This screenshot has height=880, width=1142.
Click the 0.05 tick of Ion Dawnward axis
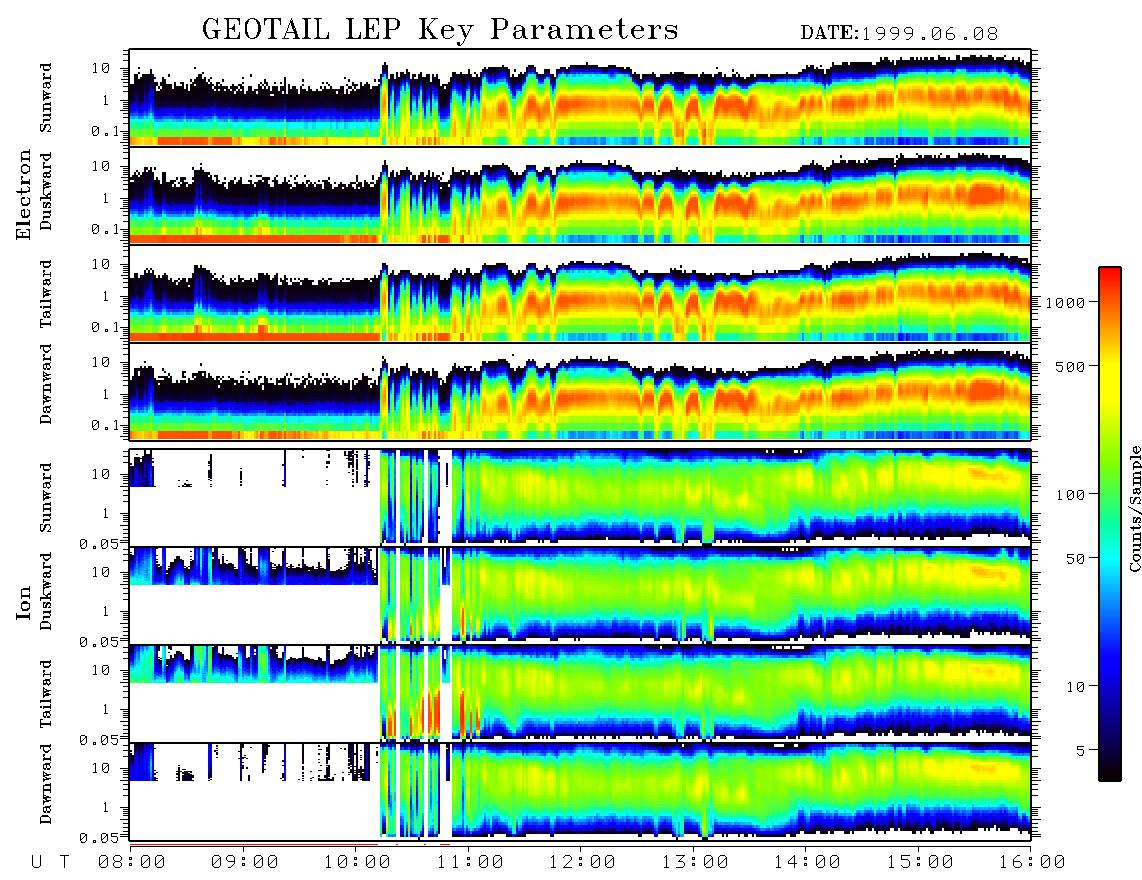coord(99,838)
